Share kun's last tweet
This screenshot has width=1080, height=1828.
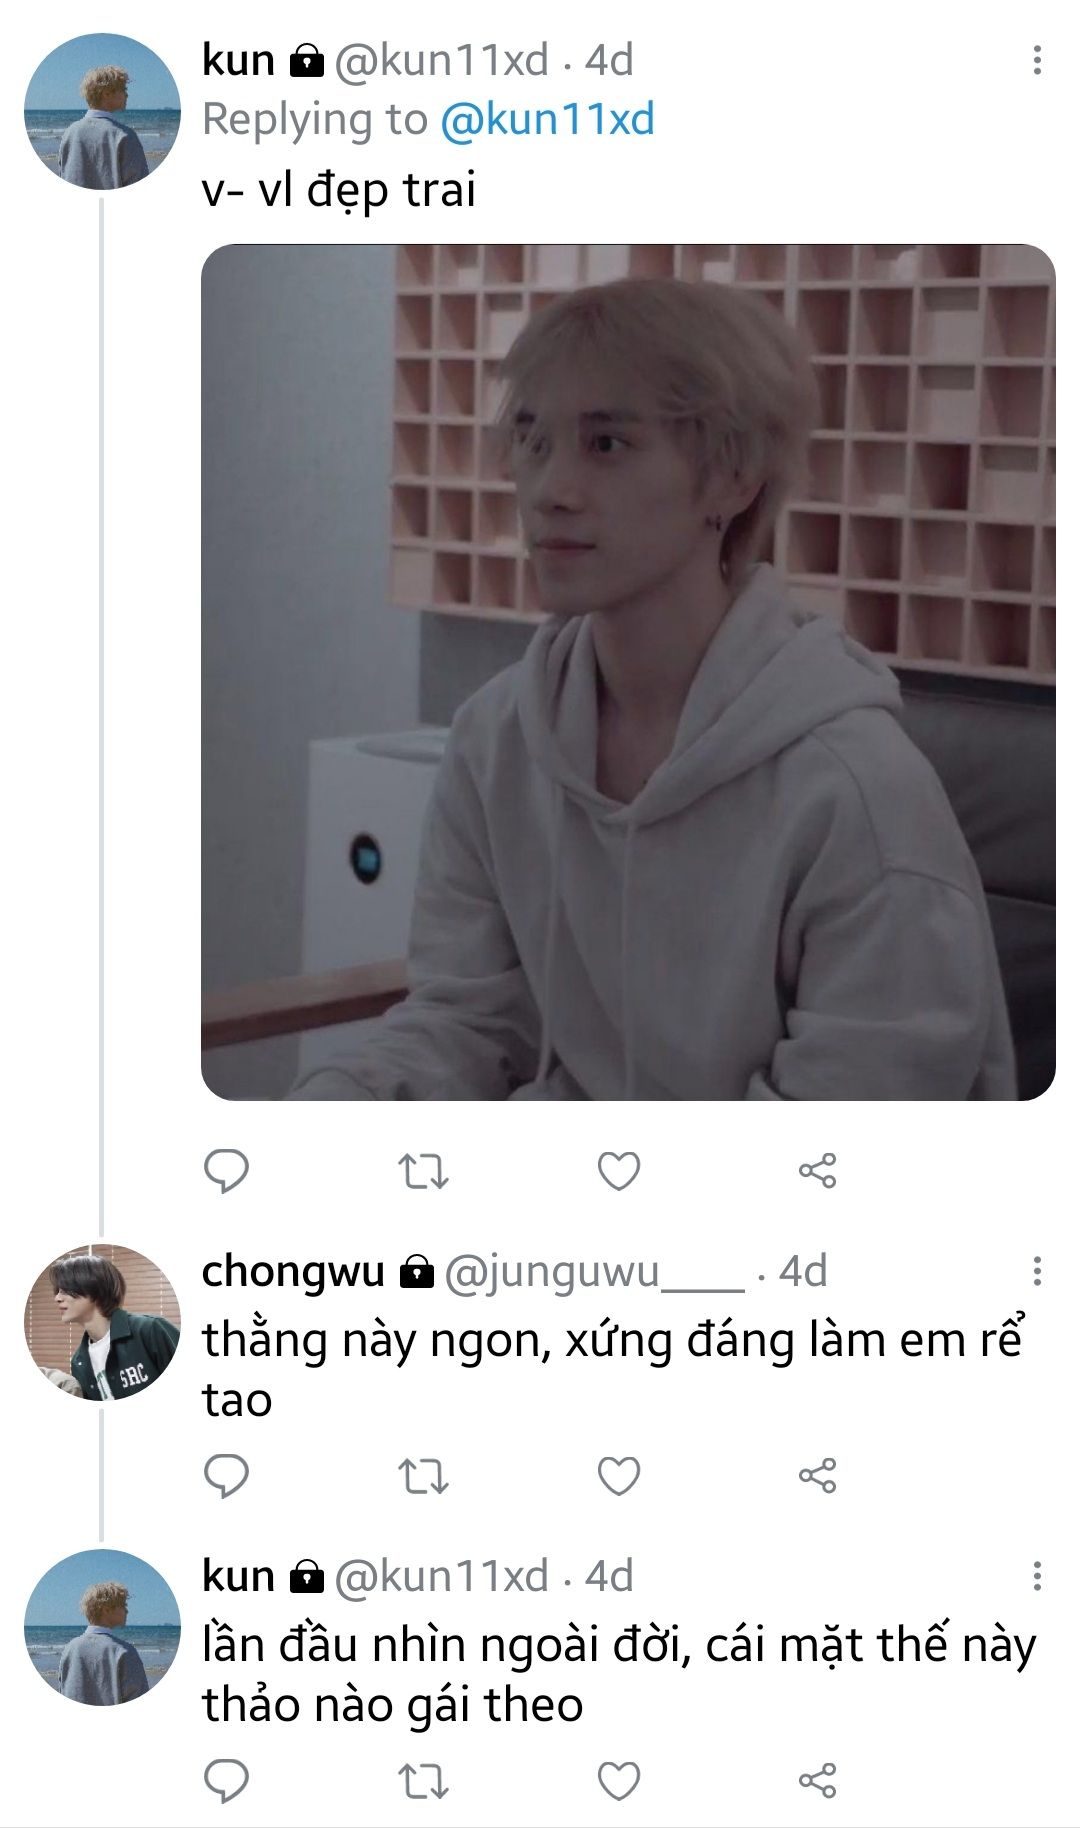click(817, 1781)
